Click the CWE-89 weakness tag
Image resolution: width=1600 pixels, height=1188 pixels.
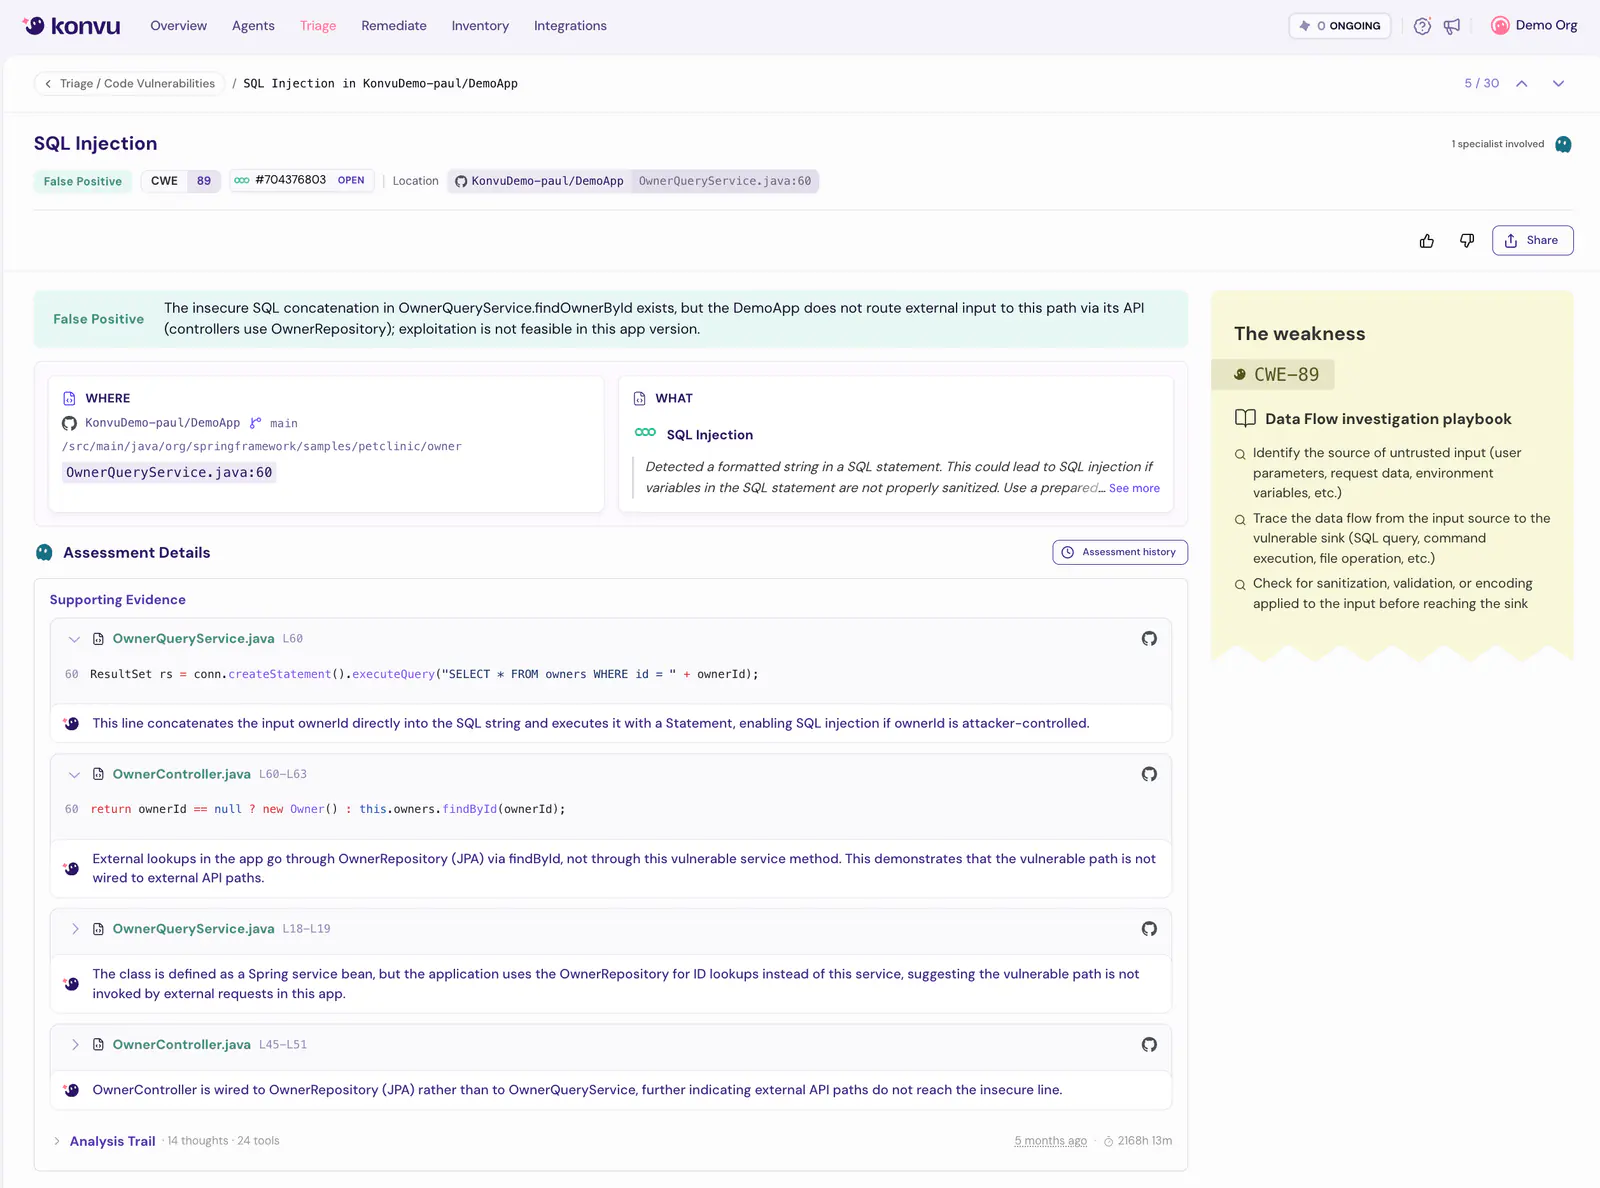click(x=1275, y=375)
